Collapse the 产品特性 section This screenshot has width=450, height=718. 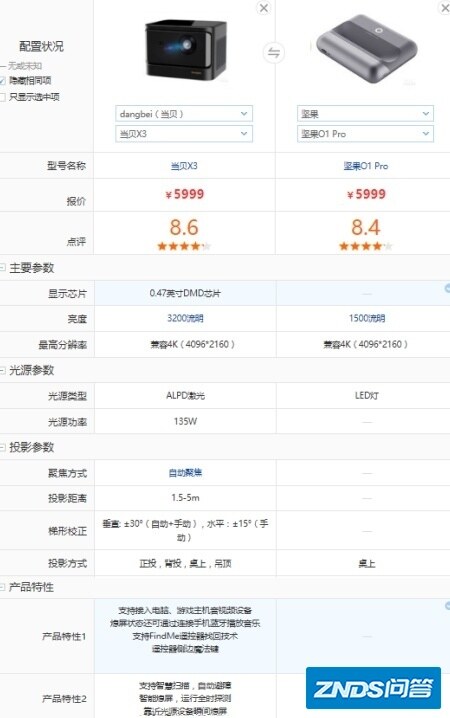2,587
